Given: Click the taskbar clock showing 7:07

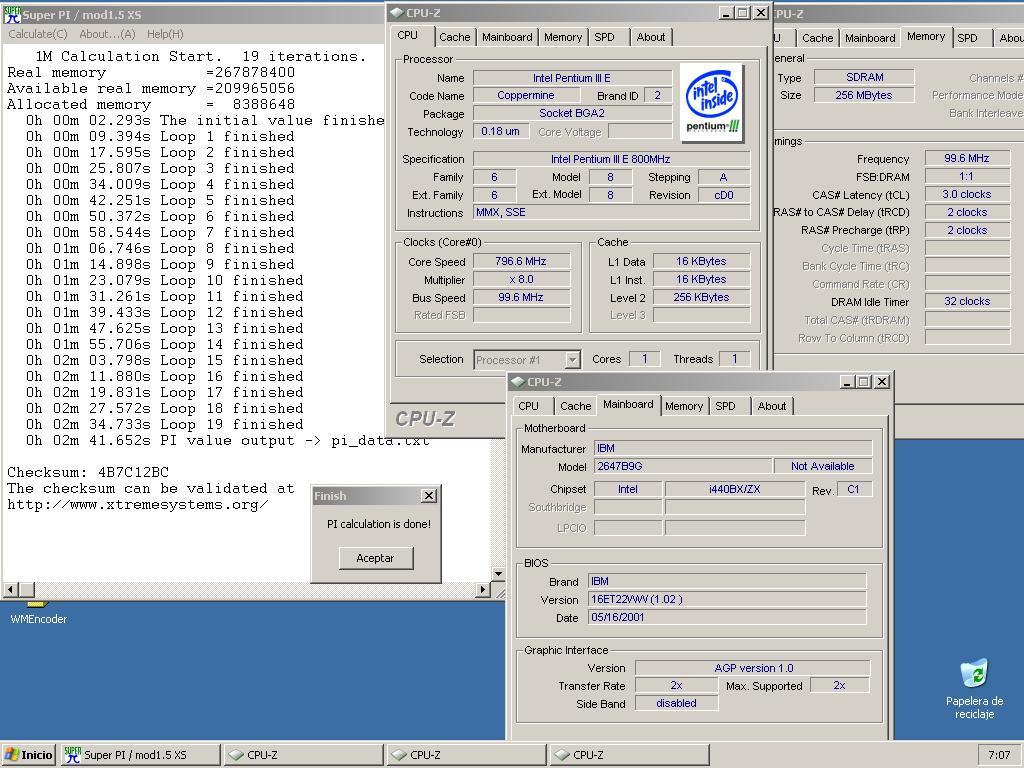Looking at the screenshot, I should [999, 755].
